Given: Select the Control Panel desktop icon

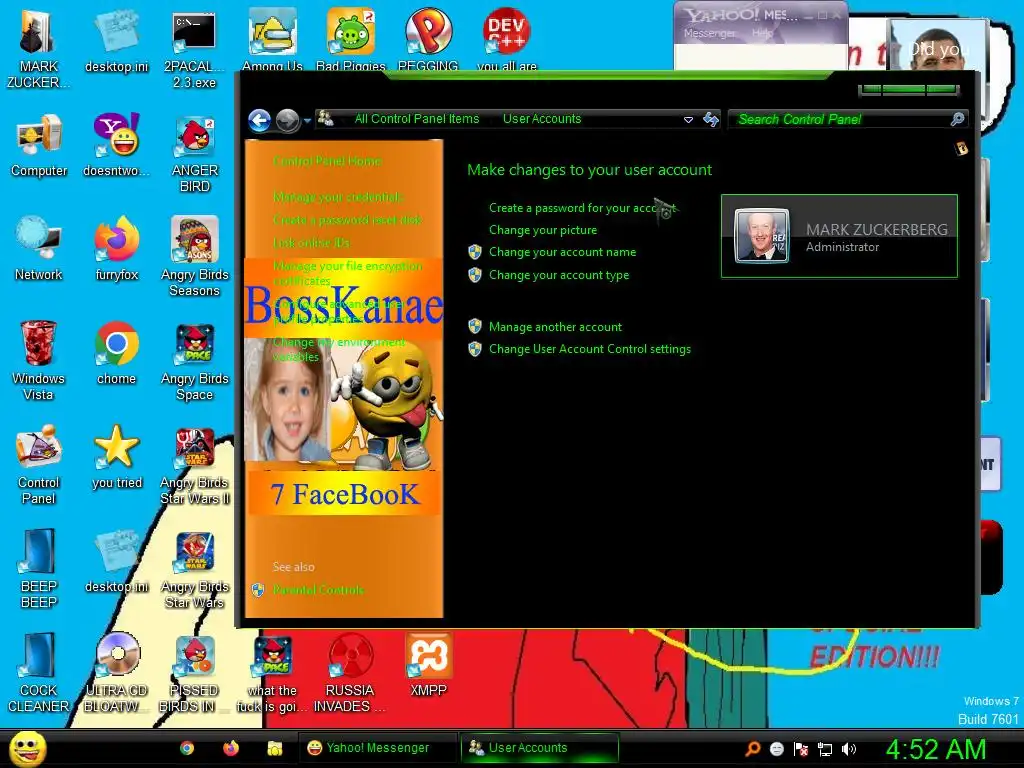Looking at the screenshot, I should click(39, 464).
